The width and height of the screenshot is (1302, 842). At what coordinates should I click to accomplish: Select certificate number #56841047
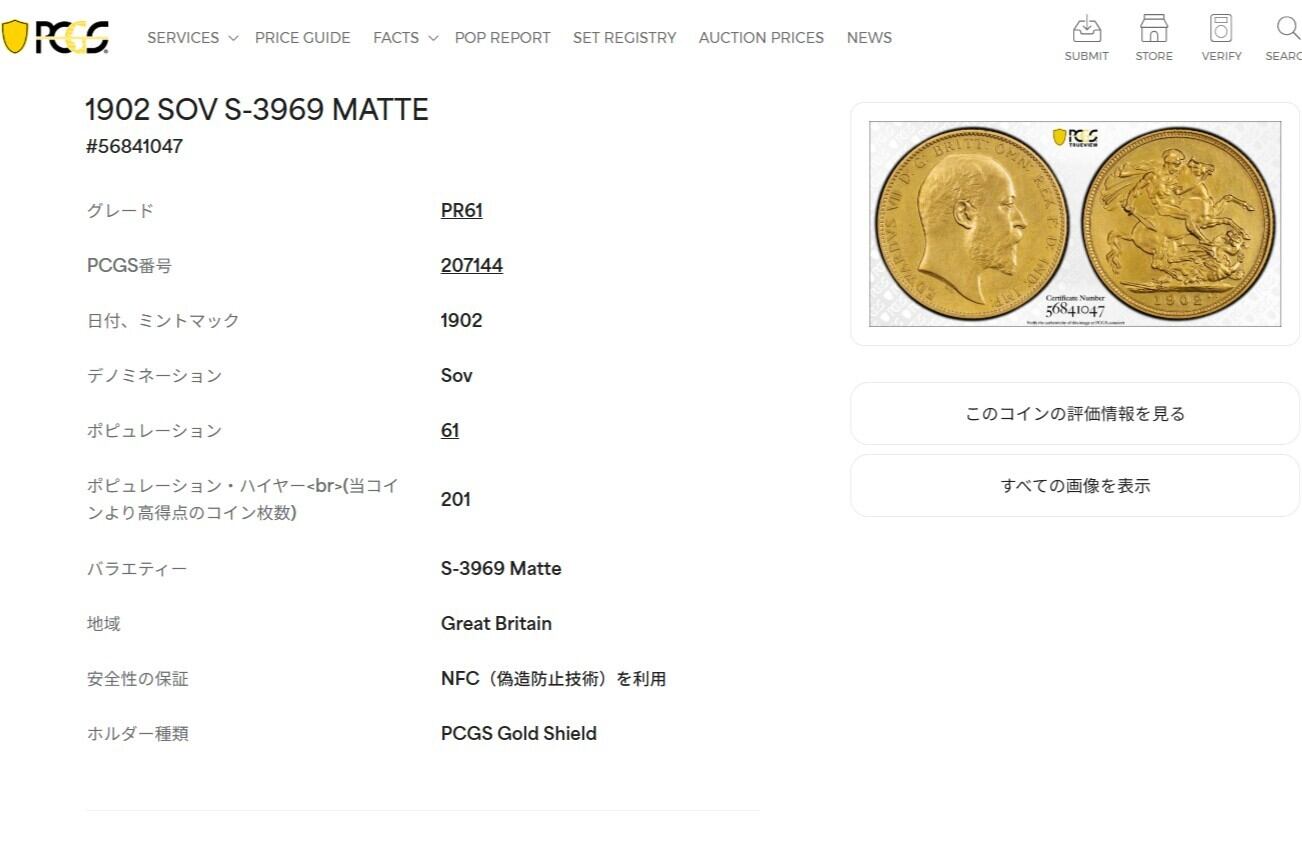point(135,146)
